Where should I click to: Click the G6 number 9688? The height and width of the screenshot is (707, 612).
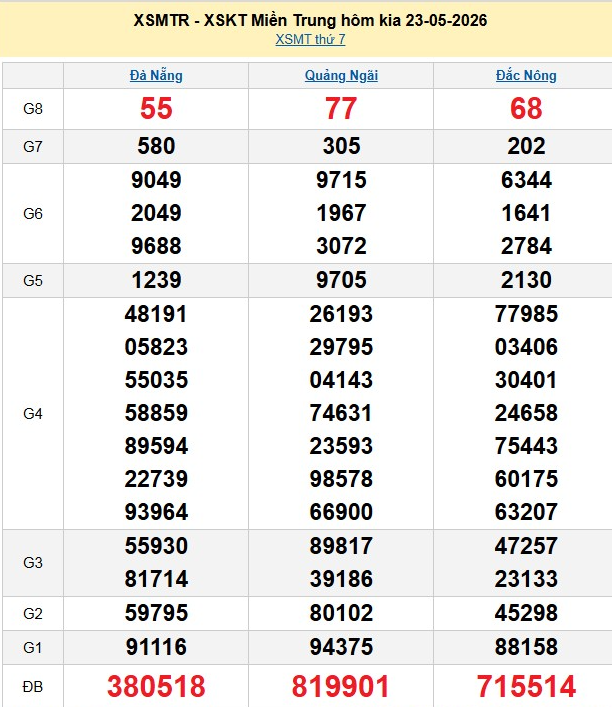click(156, 246)
